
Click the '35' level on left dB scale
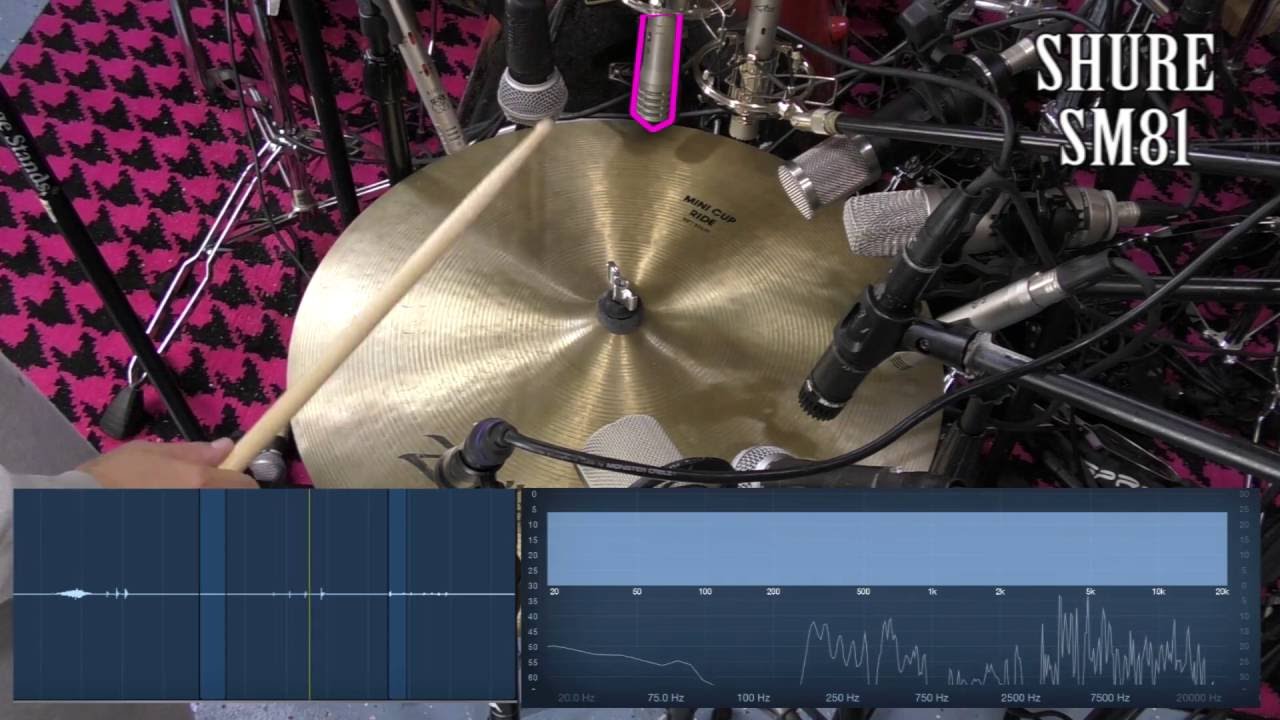(x=534, y=601)
